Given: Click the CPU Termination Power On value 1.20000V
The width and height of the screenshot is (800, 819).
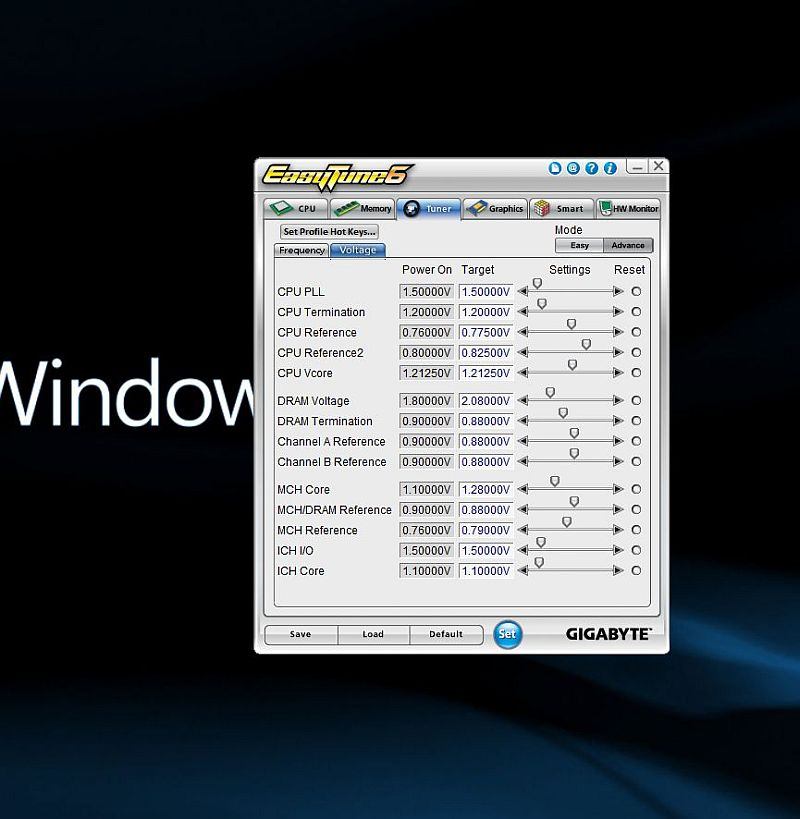Looking at the screenshot, I should [x=426, y=312].
